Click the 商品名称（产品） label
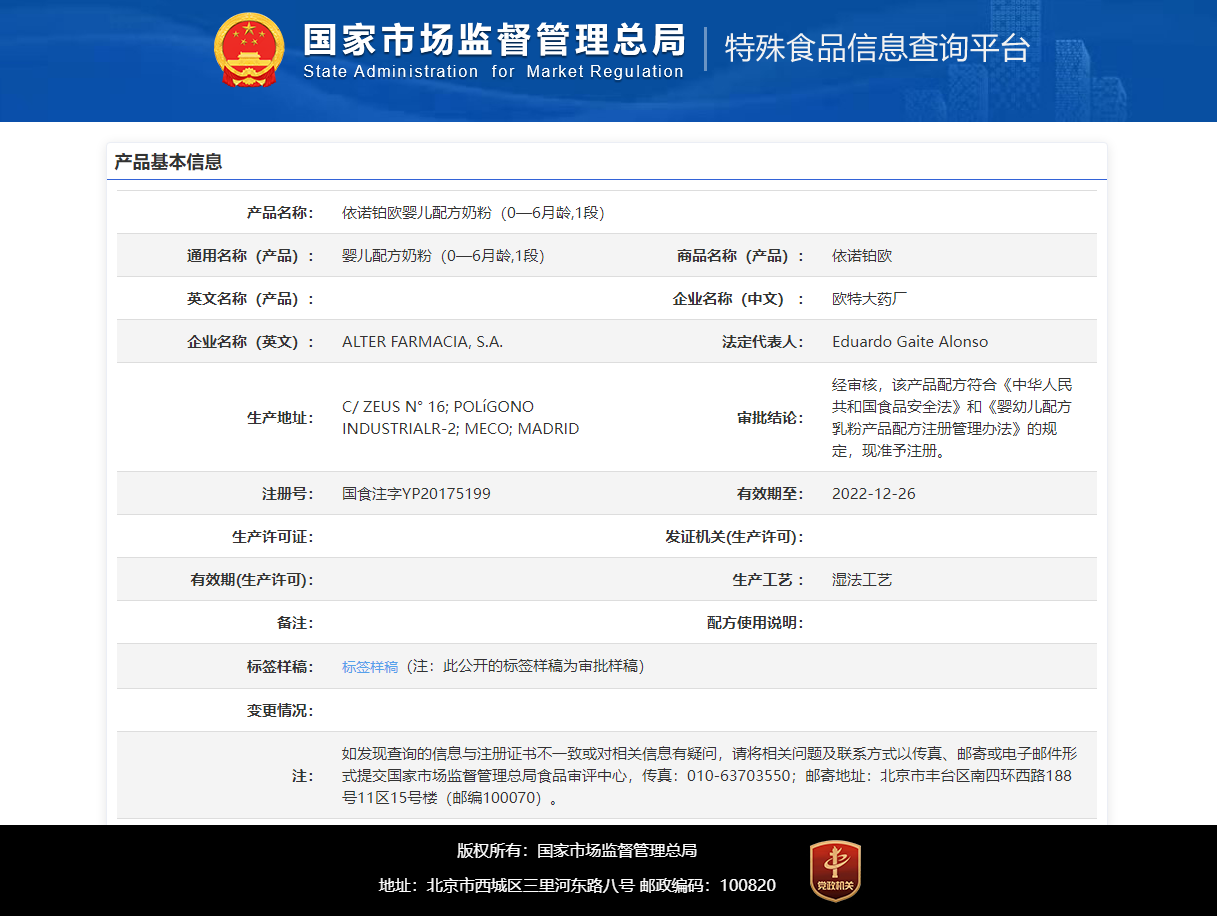 point(740,256)
